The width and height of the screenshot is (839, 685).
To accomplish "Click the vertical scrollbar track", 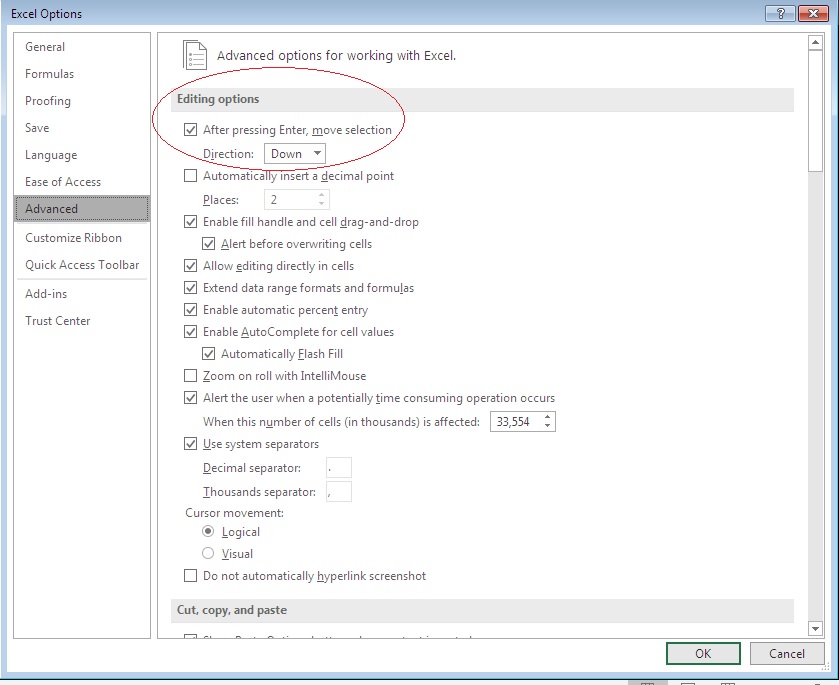I will coord(815,400).
